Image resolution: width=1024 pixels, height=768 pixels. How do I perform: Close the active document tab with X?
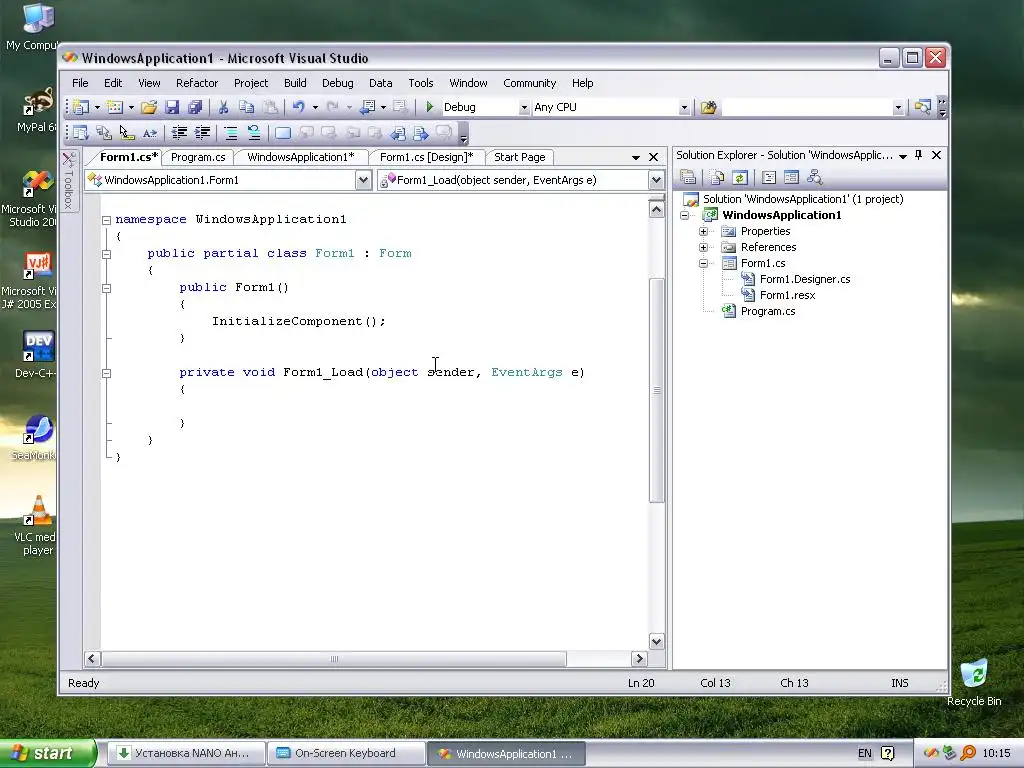654,157
